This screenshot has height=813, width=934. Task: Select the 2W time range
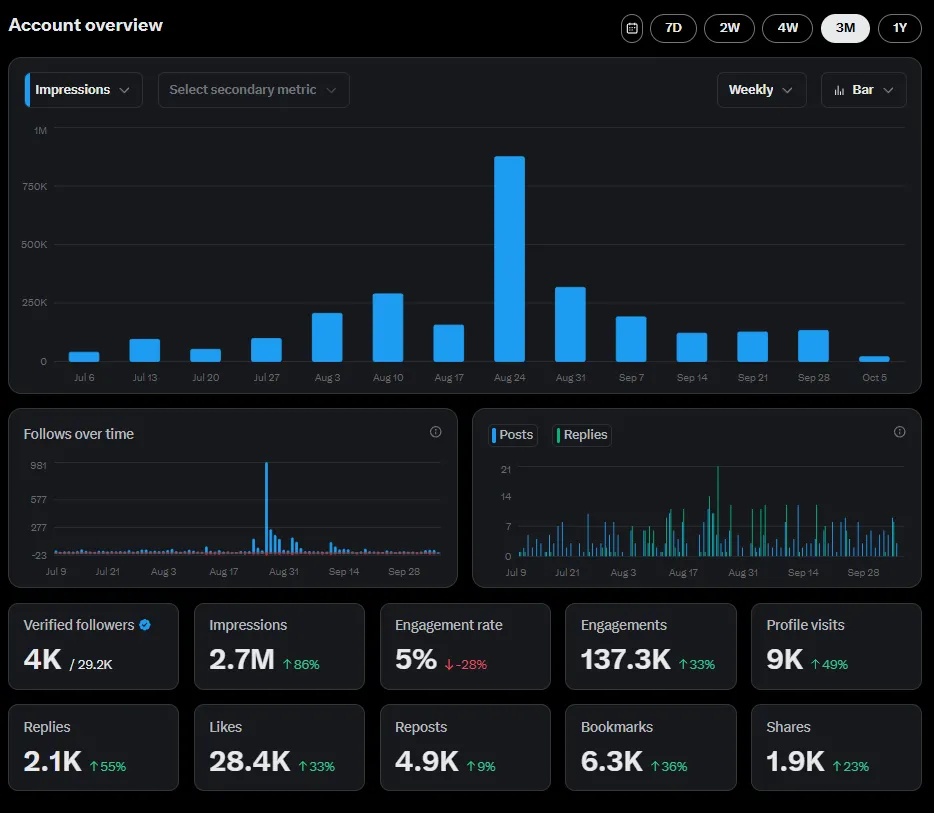[729, 28]
